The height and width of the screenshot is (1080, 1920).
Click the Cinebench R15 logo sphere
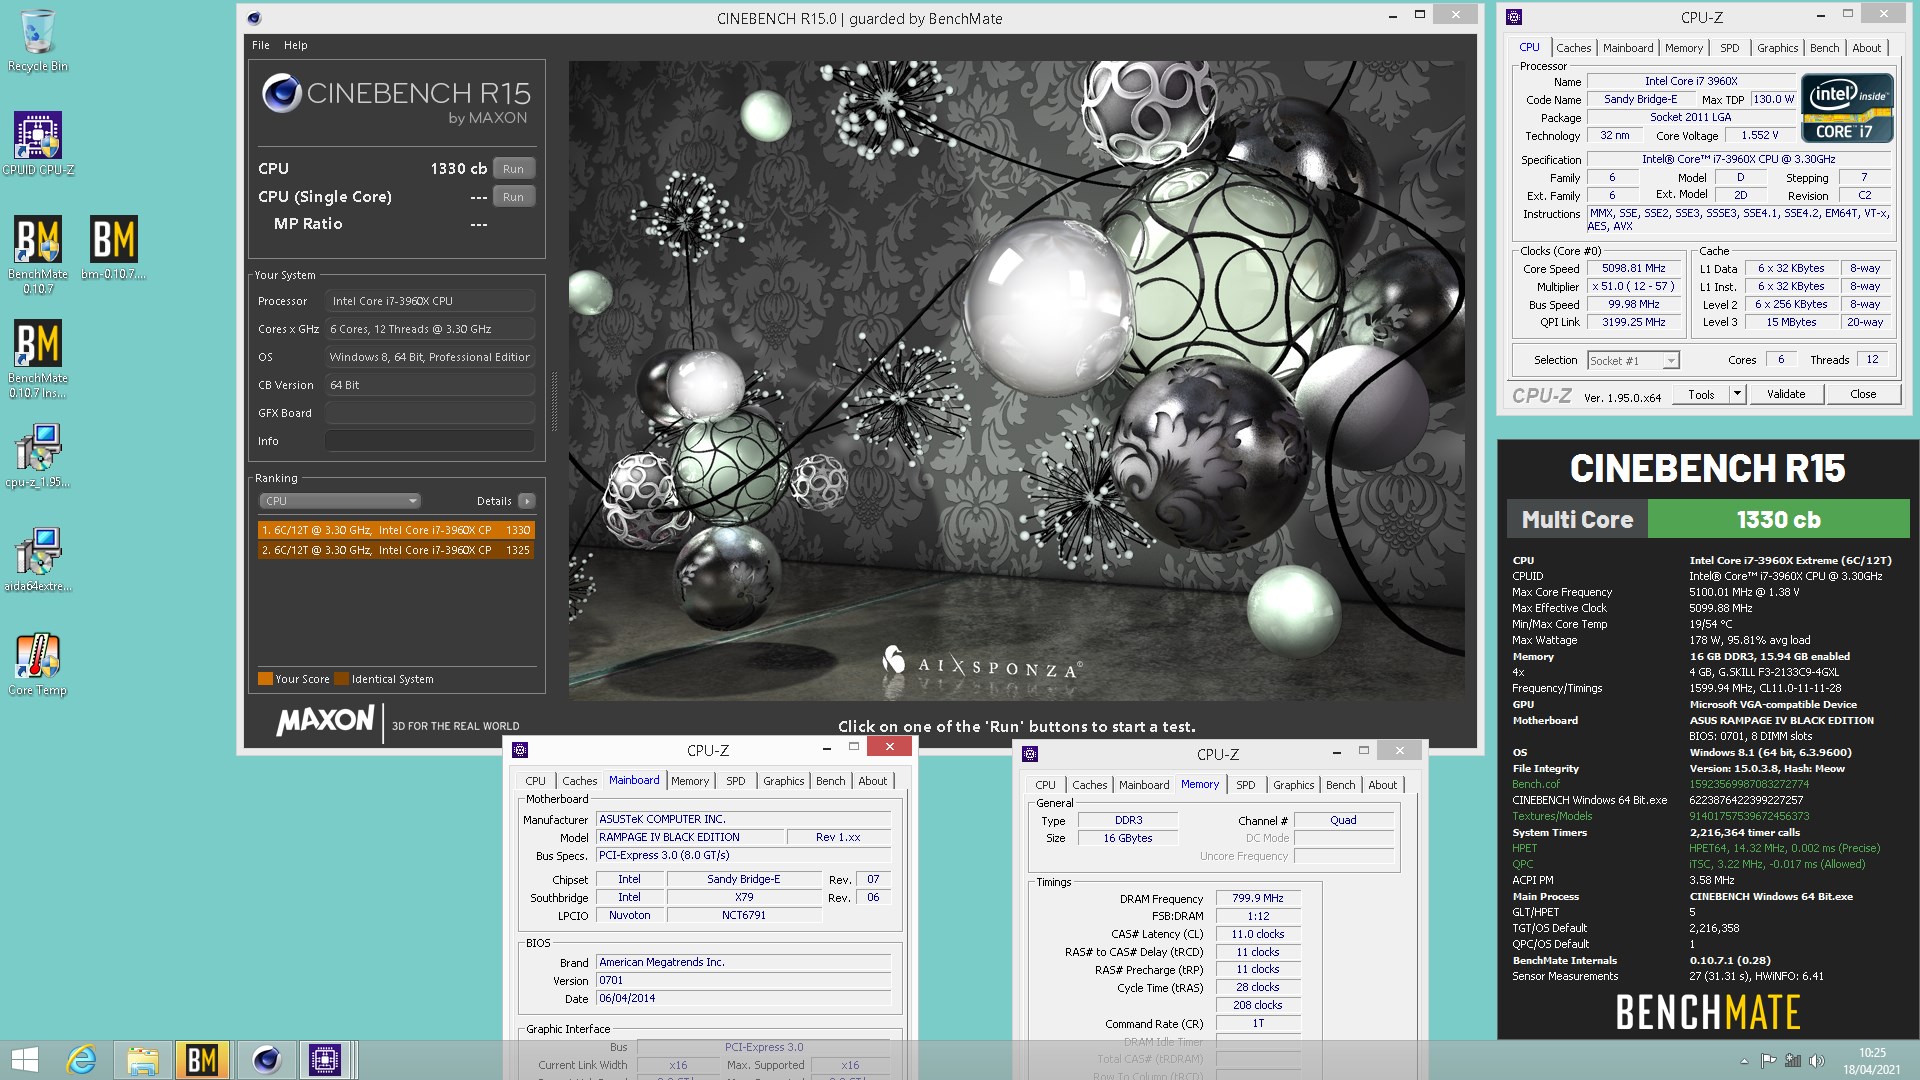click(x=281, y=93)
